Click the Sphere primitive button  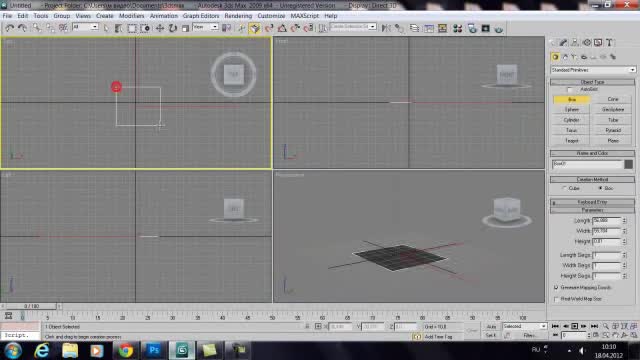(x=571, y=110)
